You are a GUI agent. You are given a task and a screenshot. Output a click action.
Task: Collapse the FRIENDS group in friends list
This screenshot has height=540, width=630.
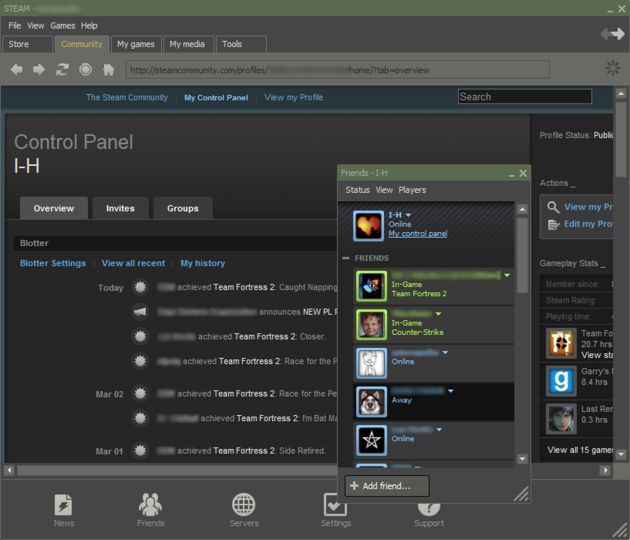click(346, 258)
